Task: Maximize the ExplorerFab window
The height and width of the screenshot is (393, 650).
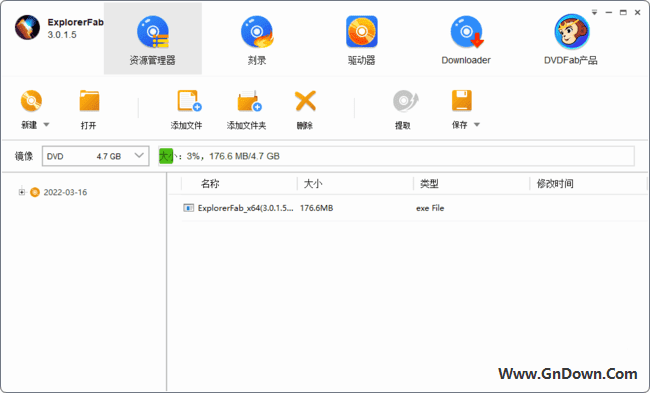Action: pyautogui.click(x=623, y=12)
